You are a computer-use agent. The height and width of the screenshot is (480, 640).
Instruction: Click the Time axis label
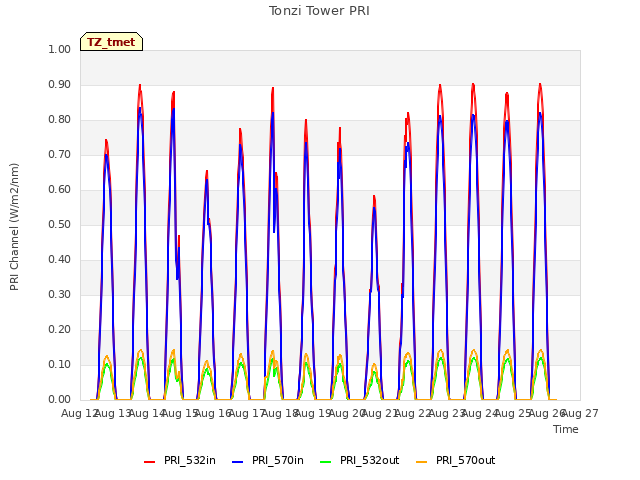click(x=566, y=429)
